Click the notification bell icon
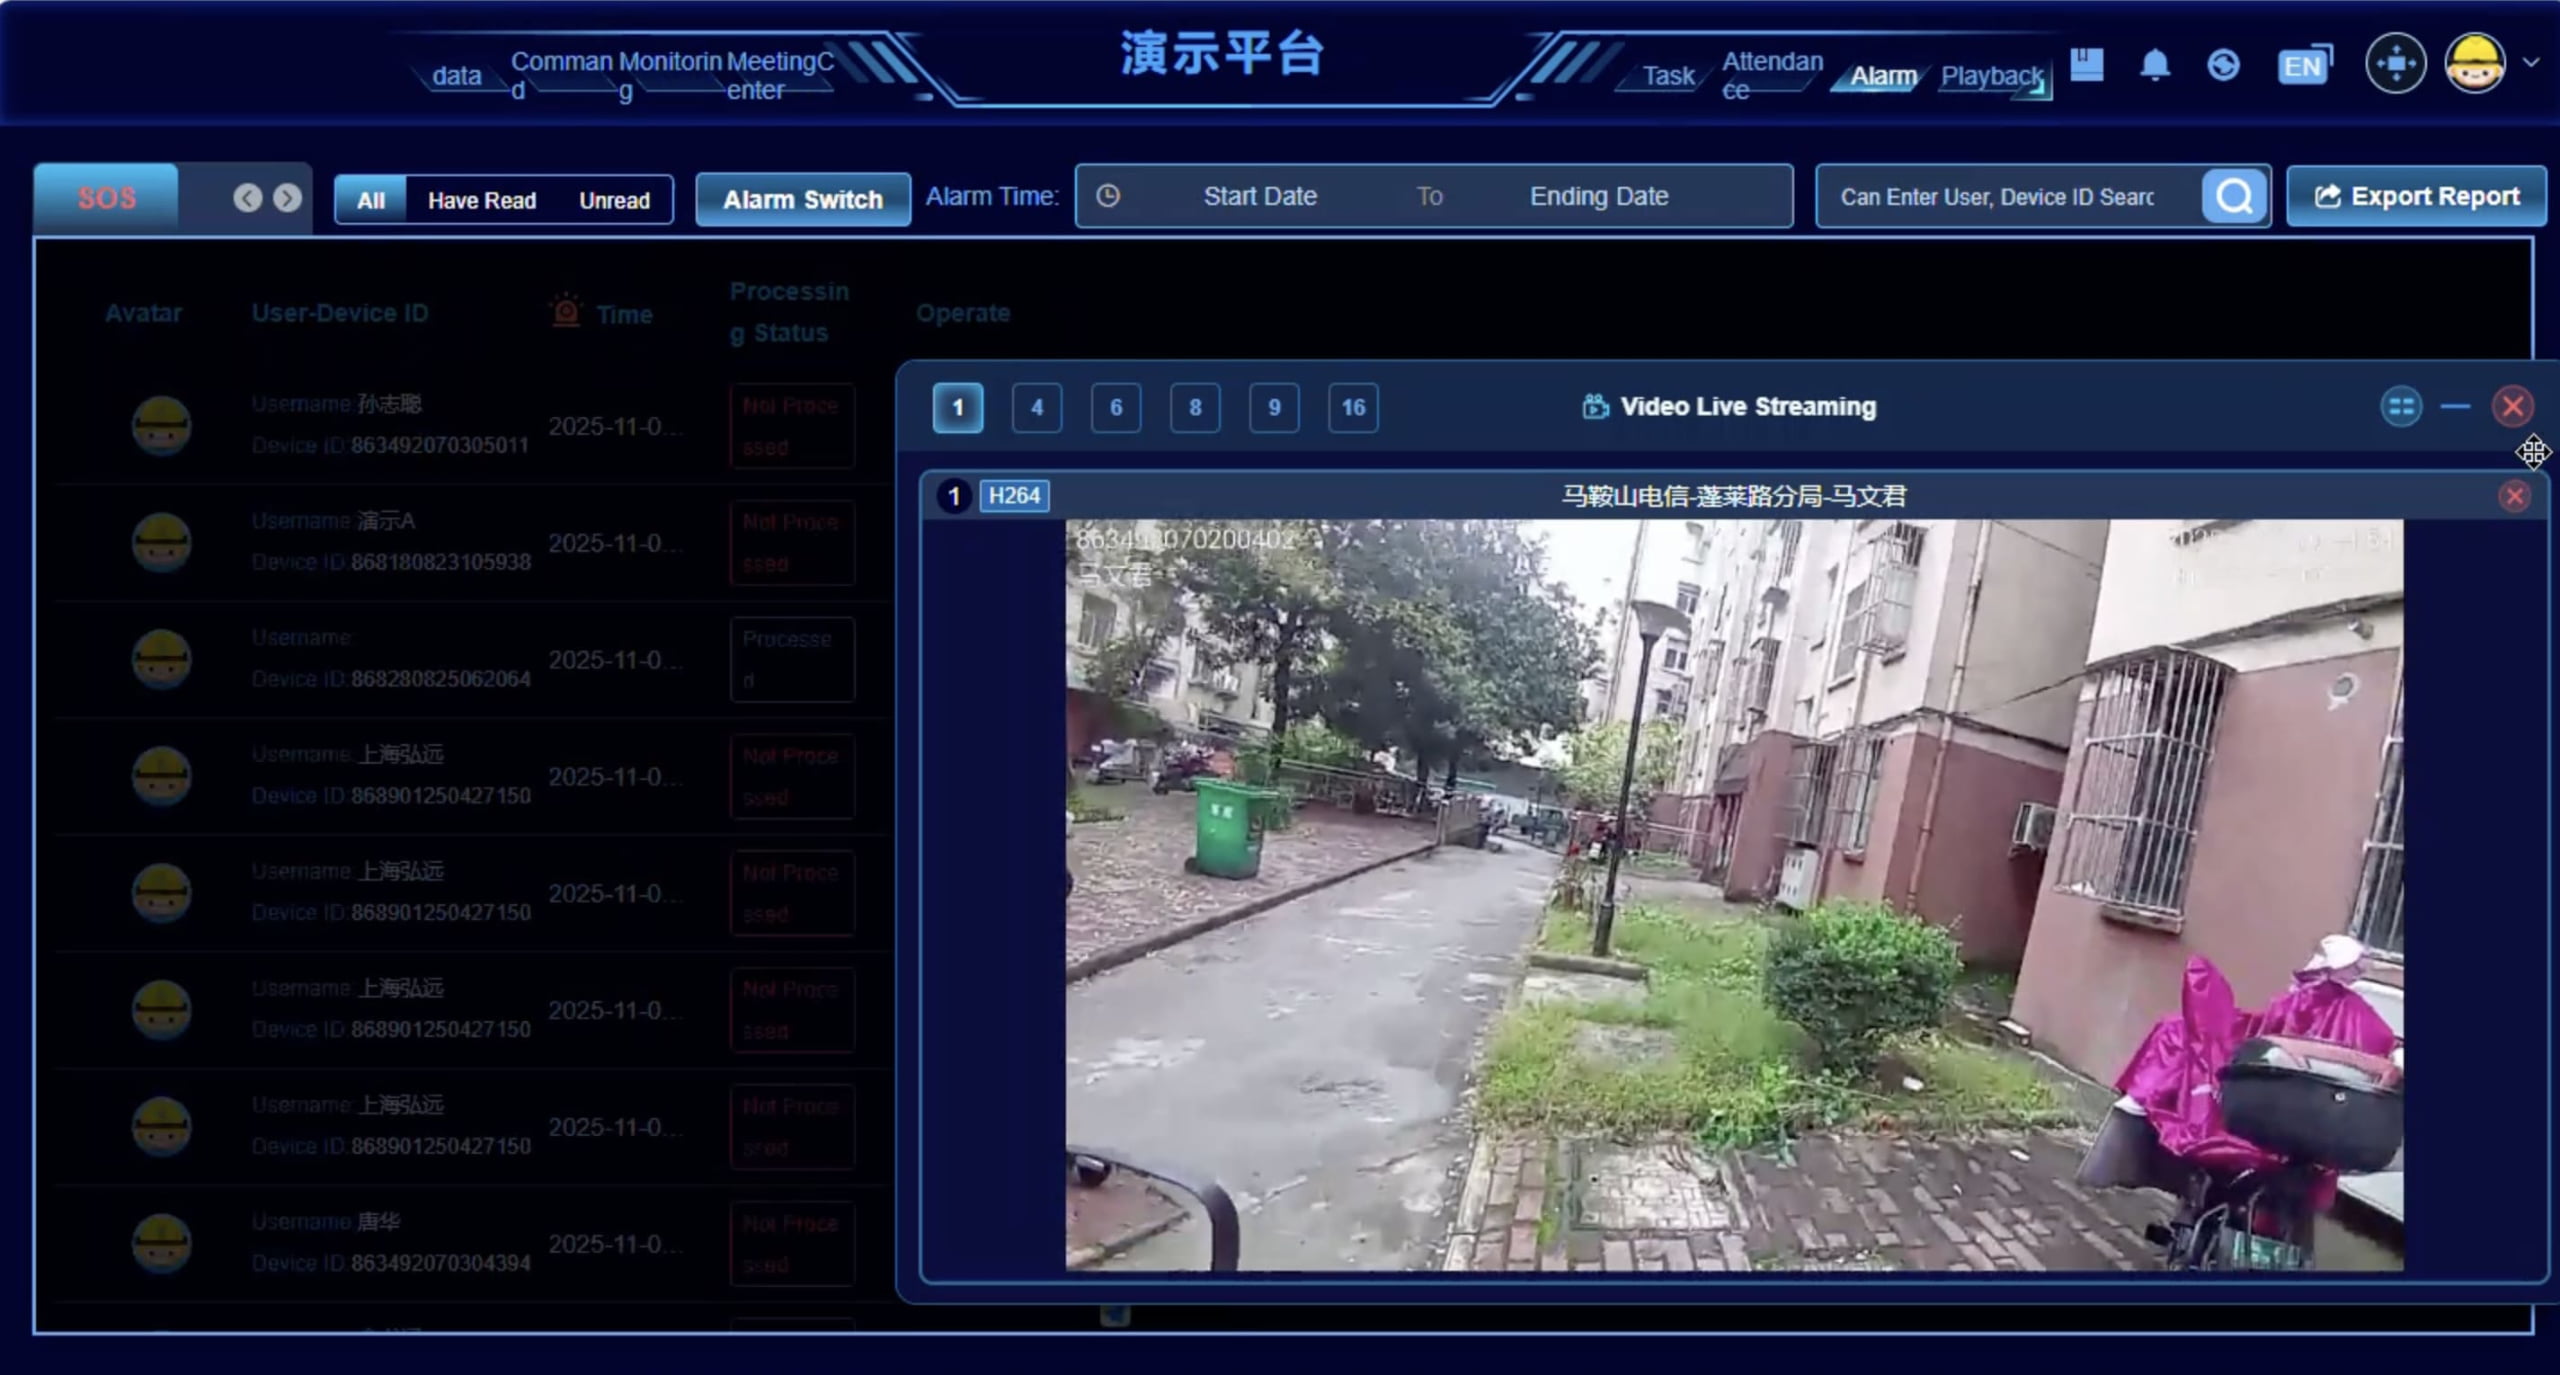The width and height of the screenshot is (2560, 1375). [2154, 66]
